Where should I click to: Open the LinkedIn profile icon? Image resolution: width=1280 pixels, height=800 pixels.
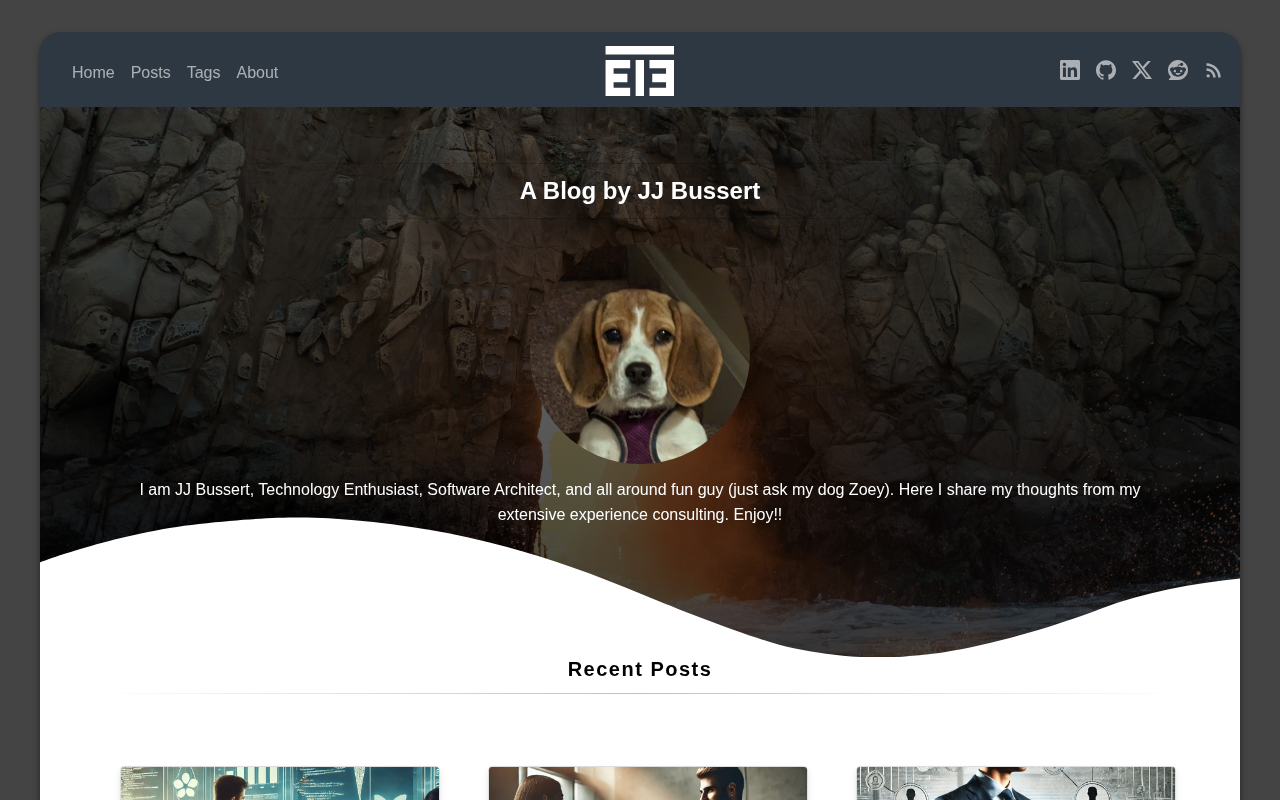click(1070, 70)
